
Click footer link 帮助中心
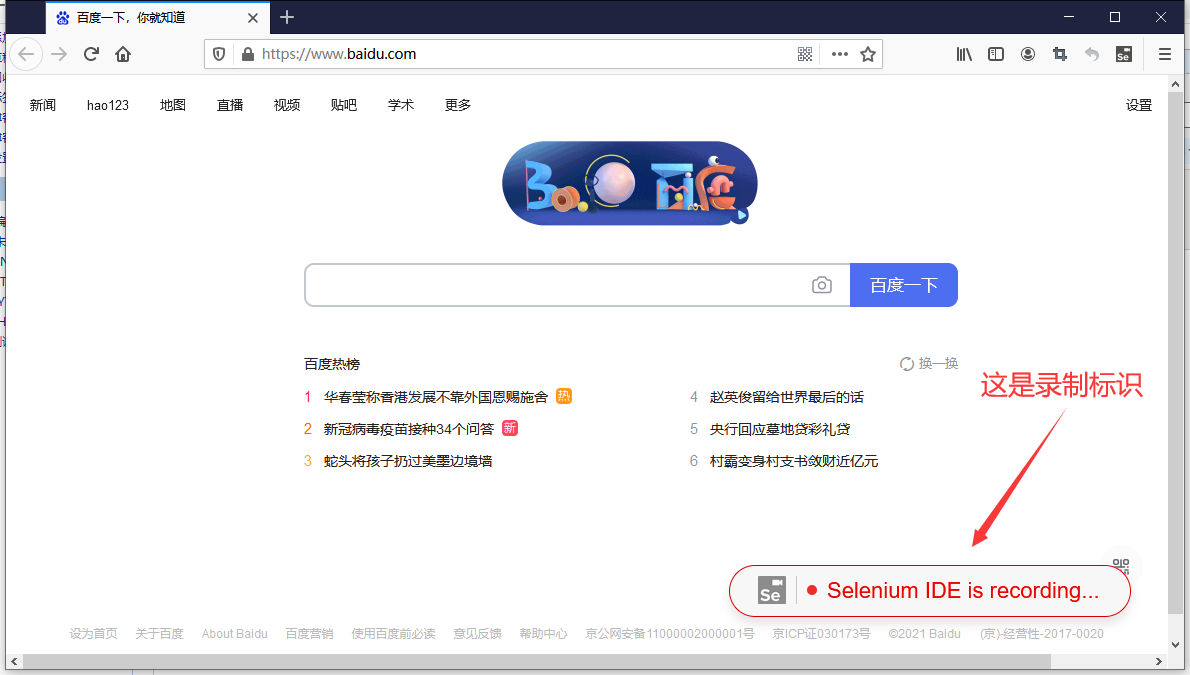(543, 633)
